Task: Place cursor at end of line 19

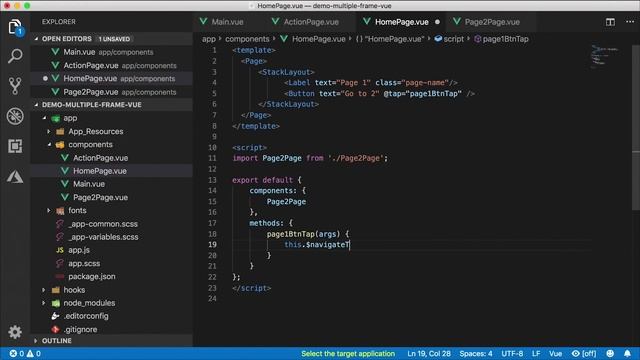Action: coord(350,245)
